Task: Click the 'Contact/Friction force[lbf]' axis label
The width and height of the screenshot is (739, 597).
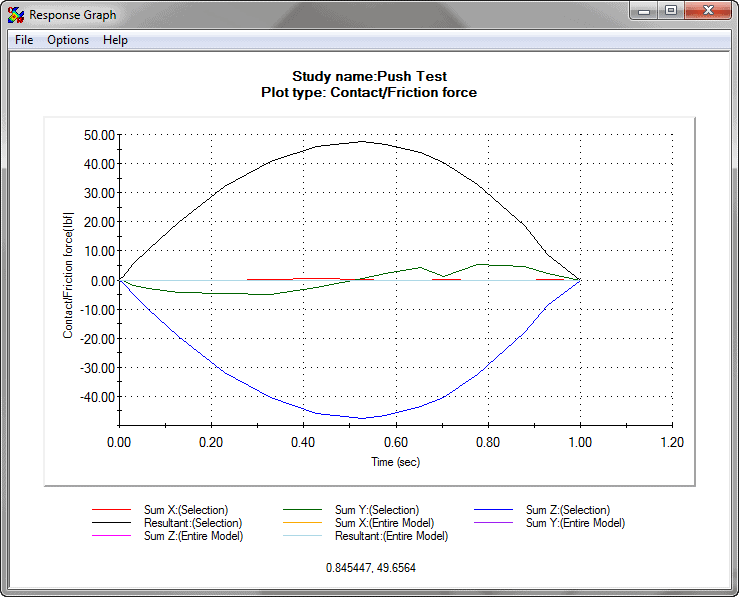Action: pyautogui.click(x=68, y=275)
